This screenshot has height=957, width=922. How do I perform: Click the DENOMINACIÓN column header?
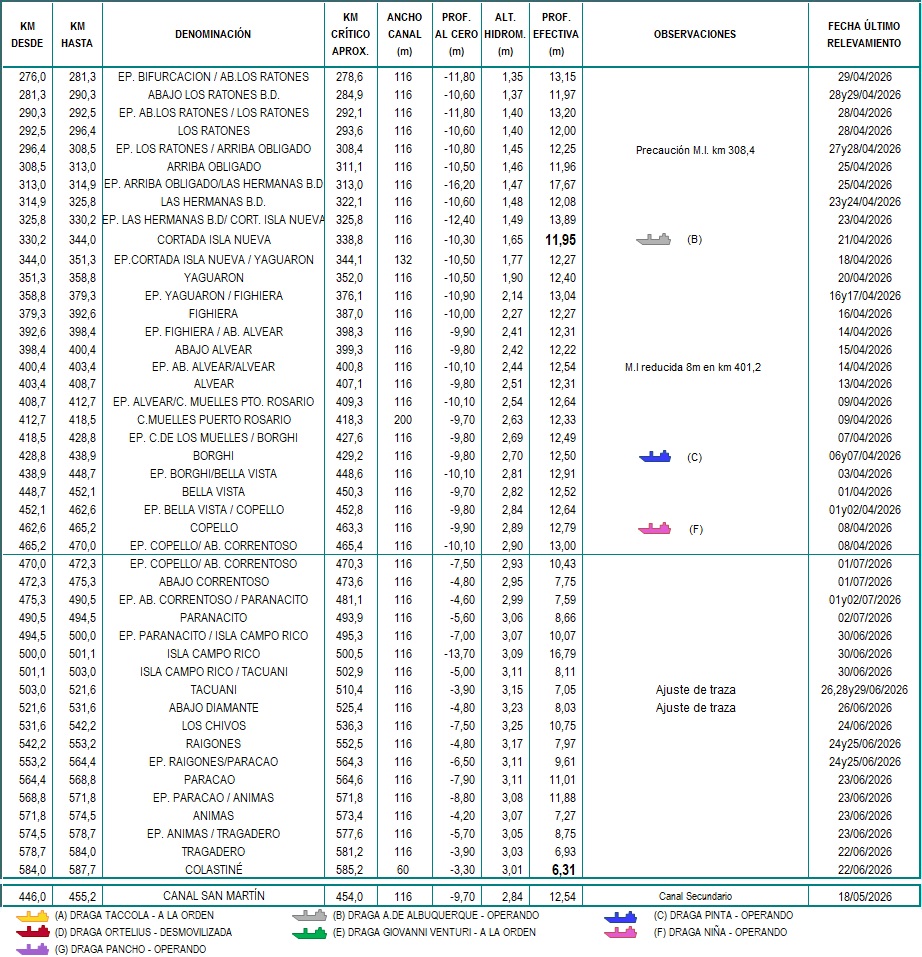(213, 34)
